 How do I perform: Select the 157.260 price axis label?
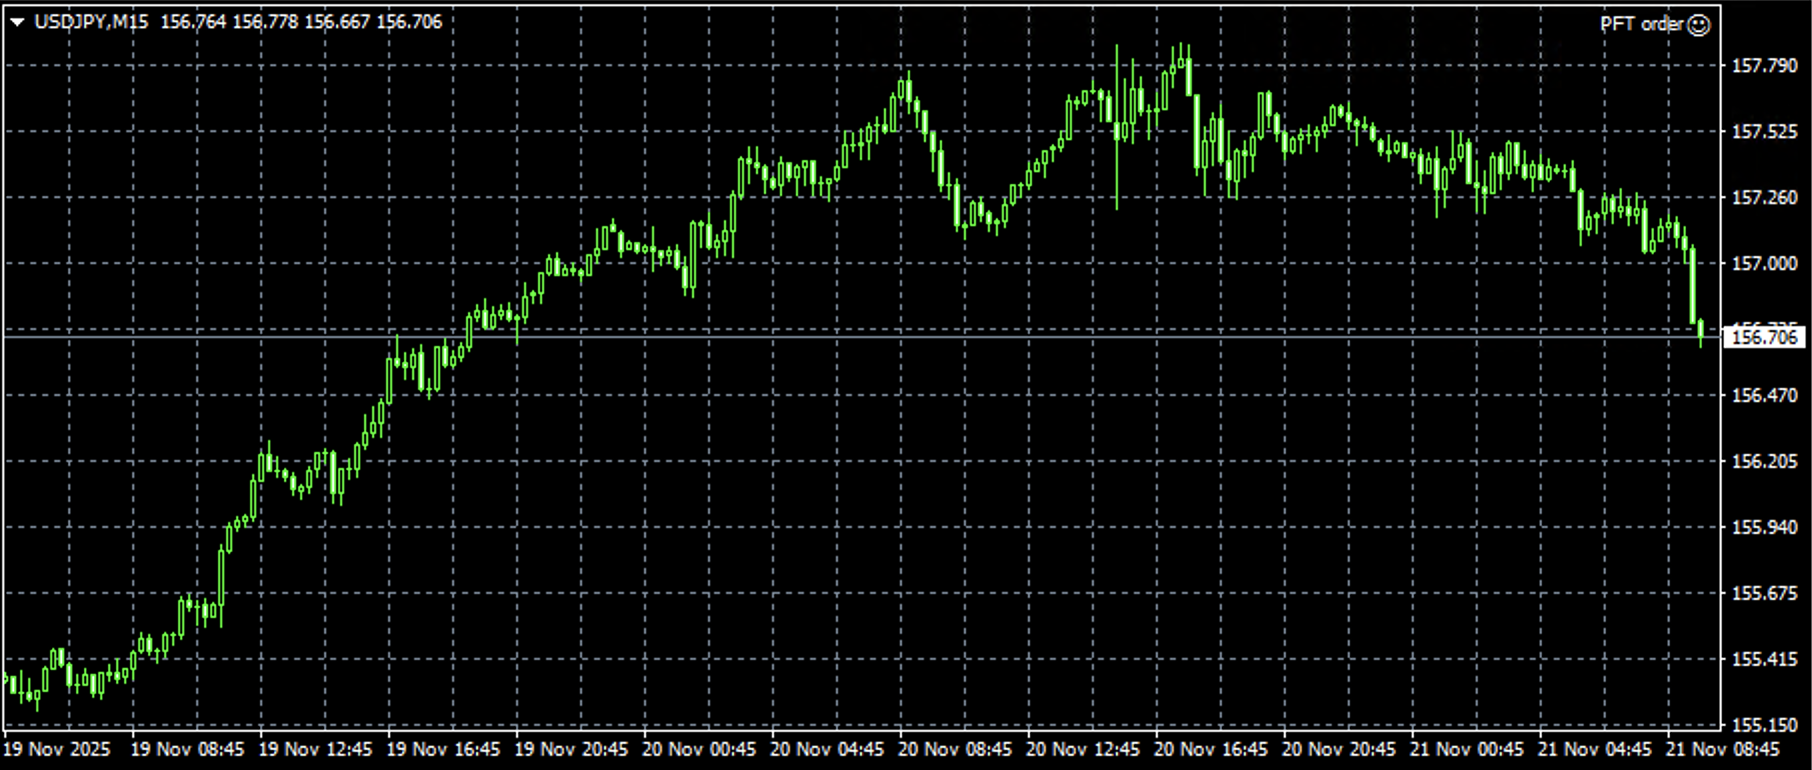1764,198
